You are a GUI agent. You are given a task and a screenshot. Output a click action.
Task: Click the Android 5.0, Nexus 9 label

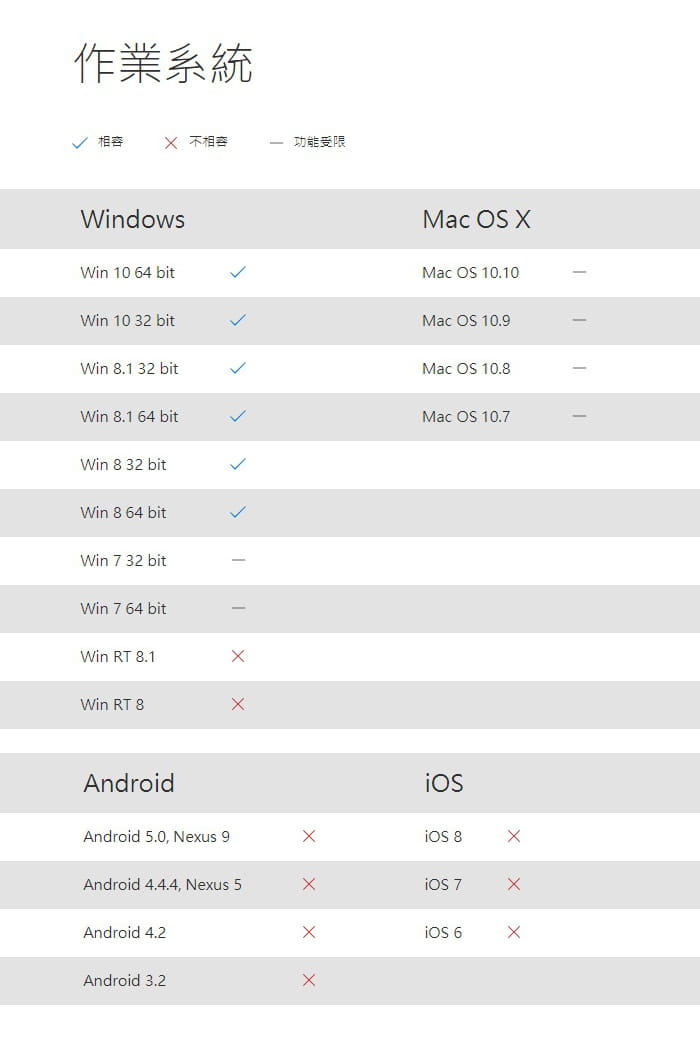pyautogui.click(x=157, y=837)
